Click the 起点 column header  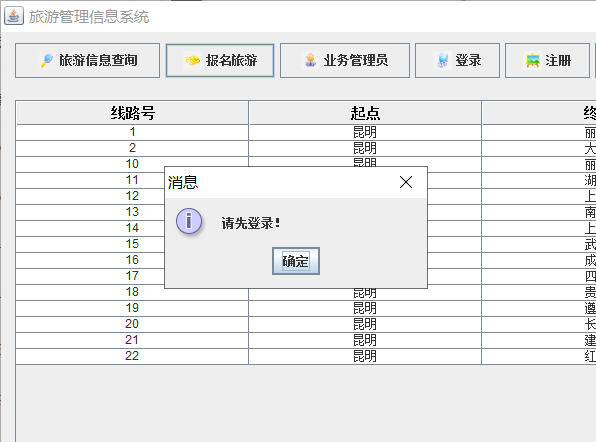point(365,113)
